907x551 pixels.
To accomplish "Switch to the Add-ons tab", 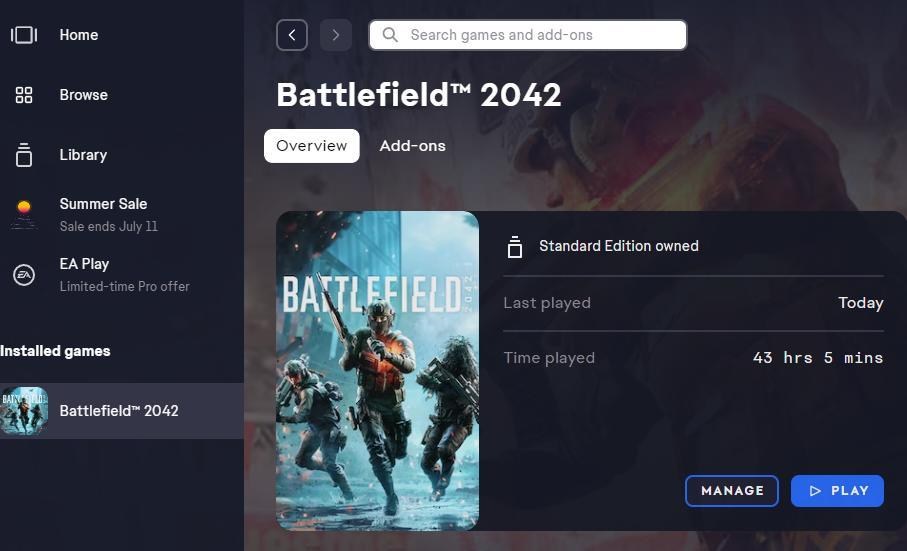I will tap(412, 146).
